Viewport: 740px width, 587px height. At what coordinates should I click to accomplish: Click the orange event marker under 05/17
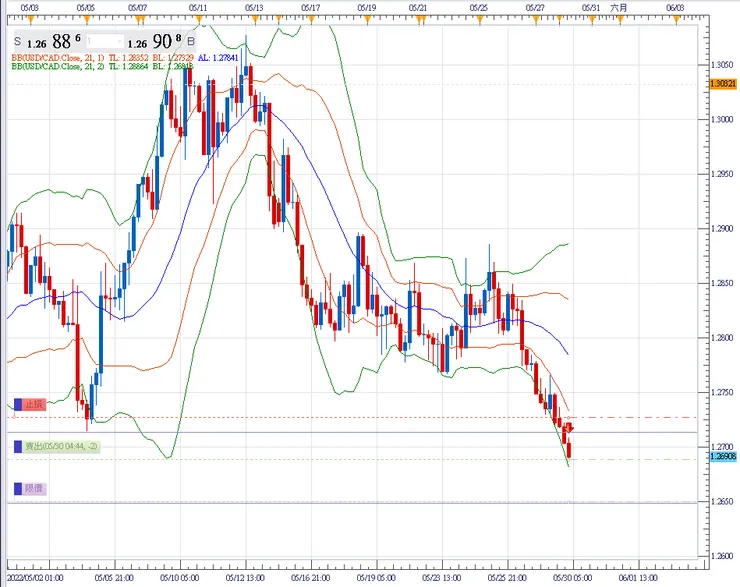311,19
